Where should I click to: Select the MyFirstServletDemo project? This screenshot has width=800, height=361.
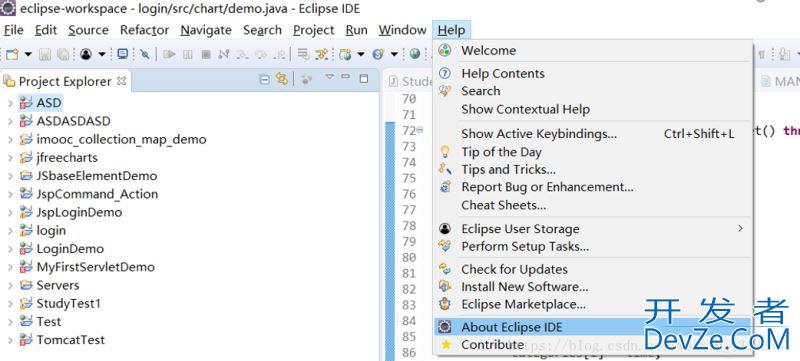click(95, 267)
